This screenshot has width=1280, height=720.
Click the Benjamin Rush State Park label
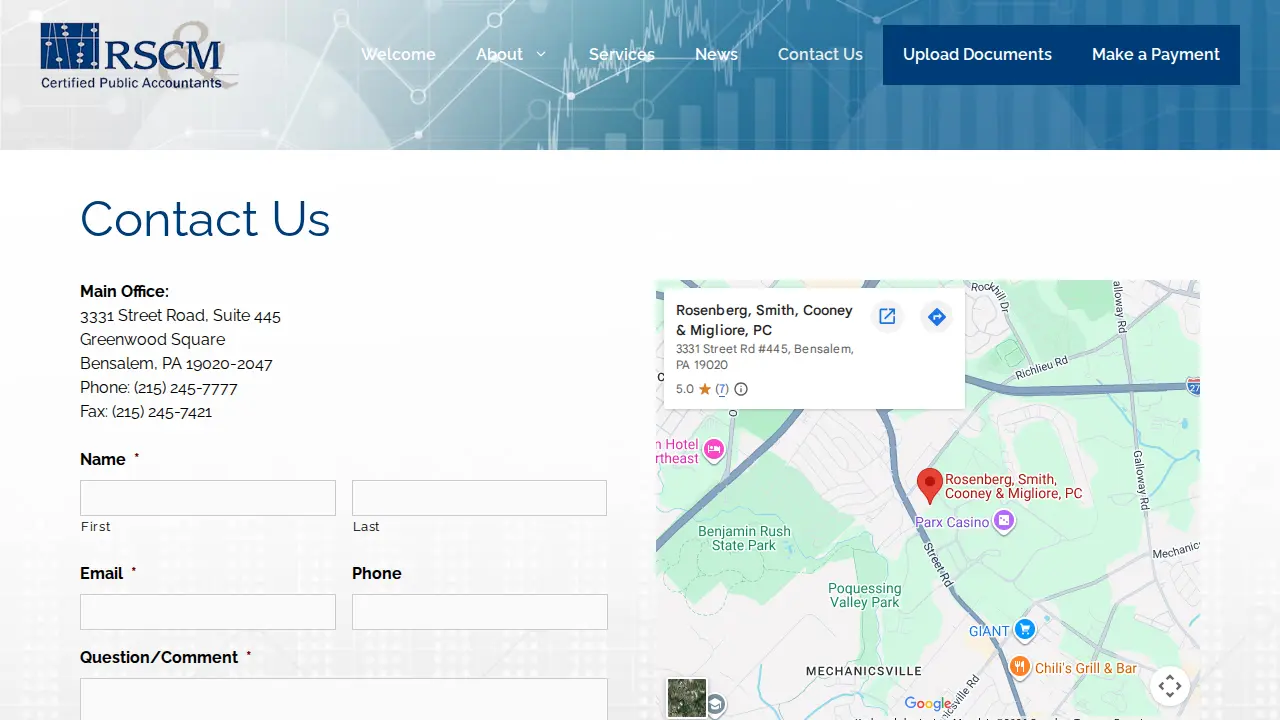pos(744,538)
